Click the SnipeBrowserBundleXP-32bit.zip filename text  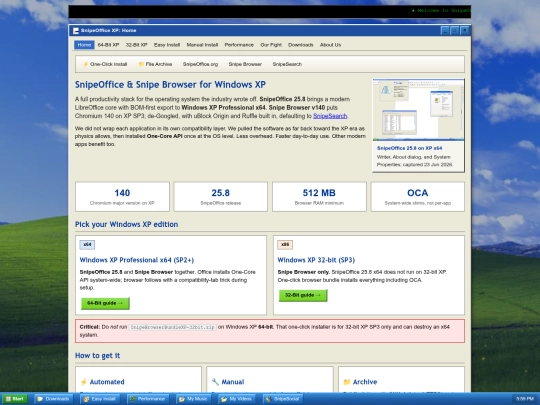point(173,327)
